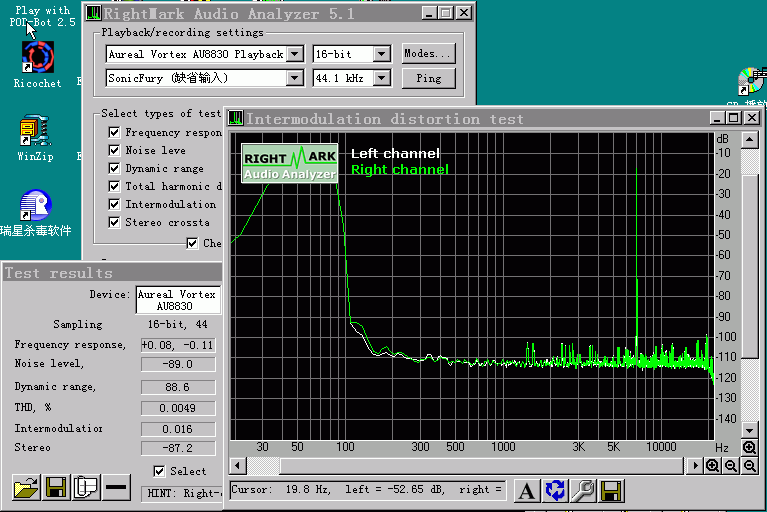Click the Right channel legend label
Viewport: 767px width, 512px height.
click(x=400, y=170)
